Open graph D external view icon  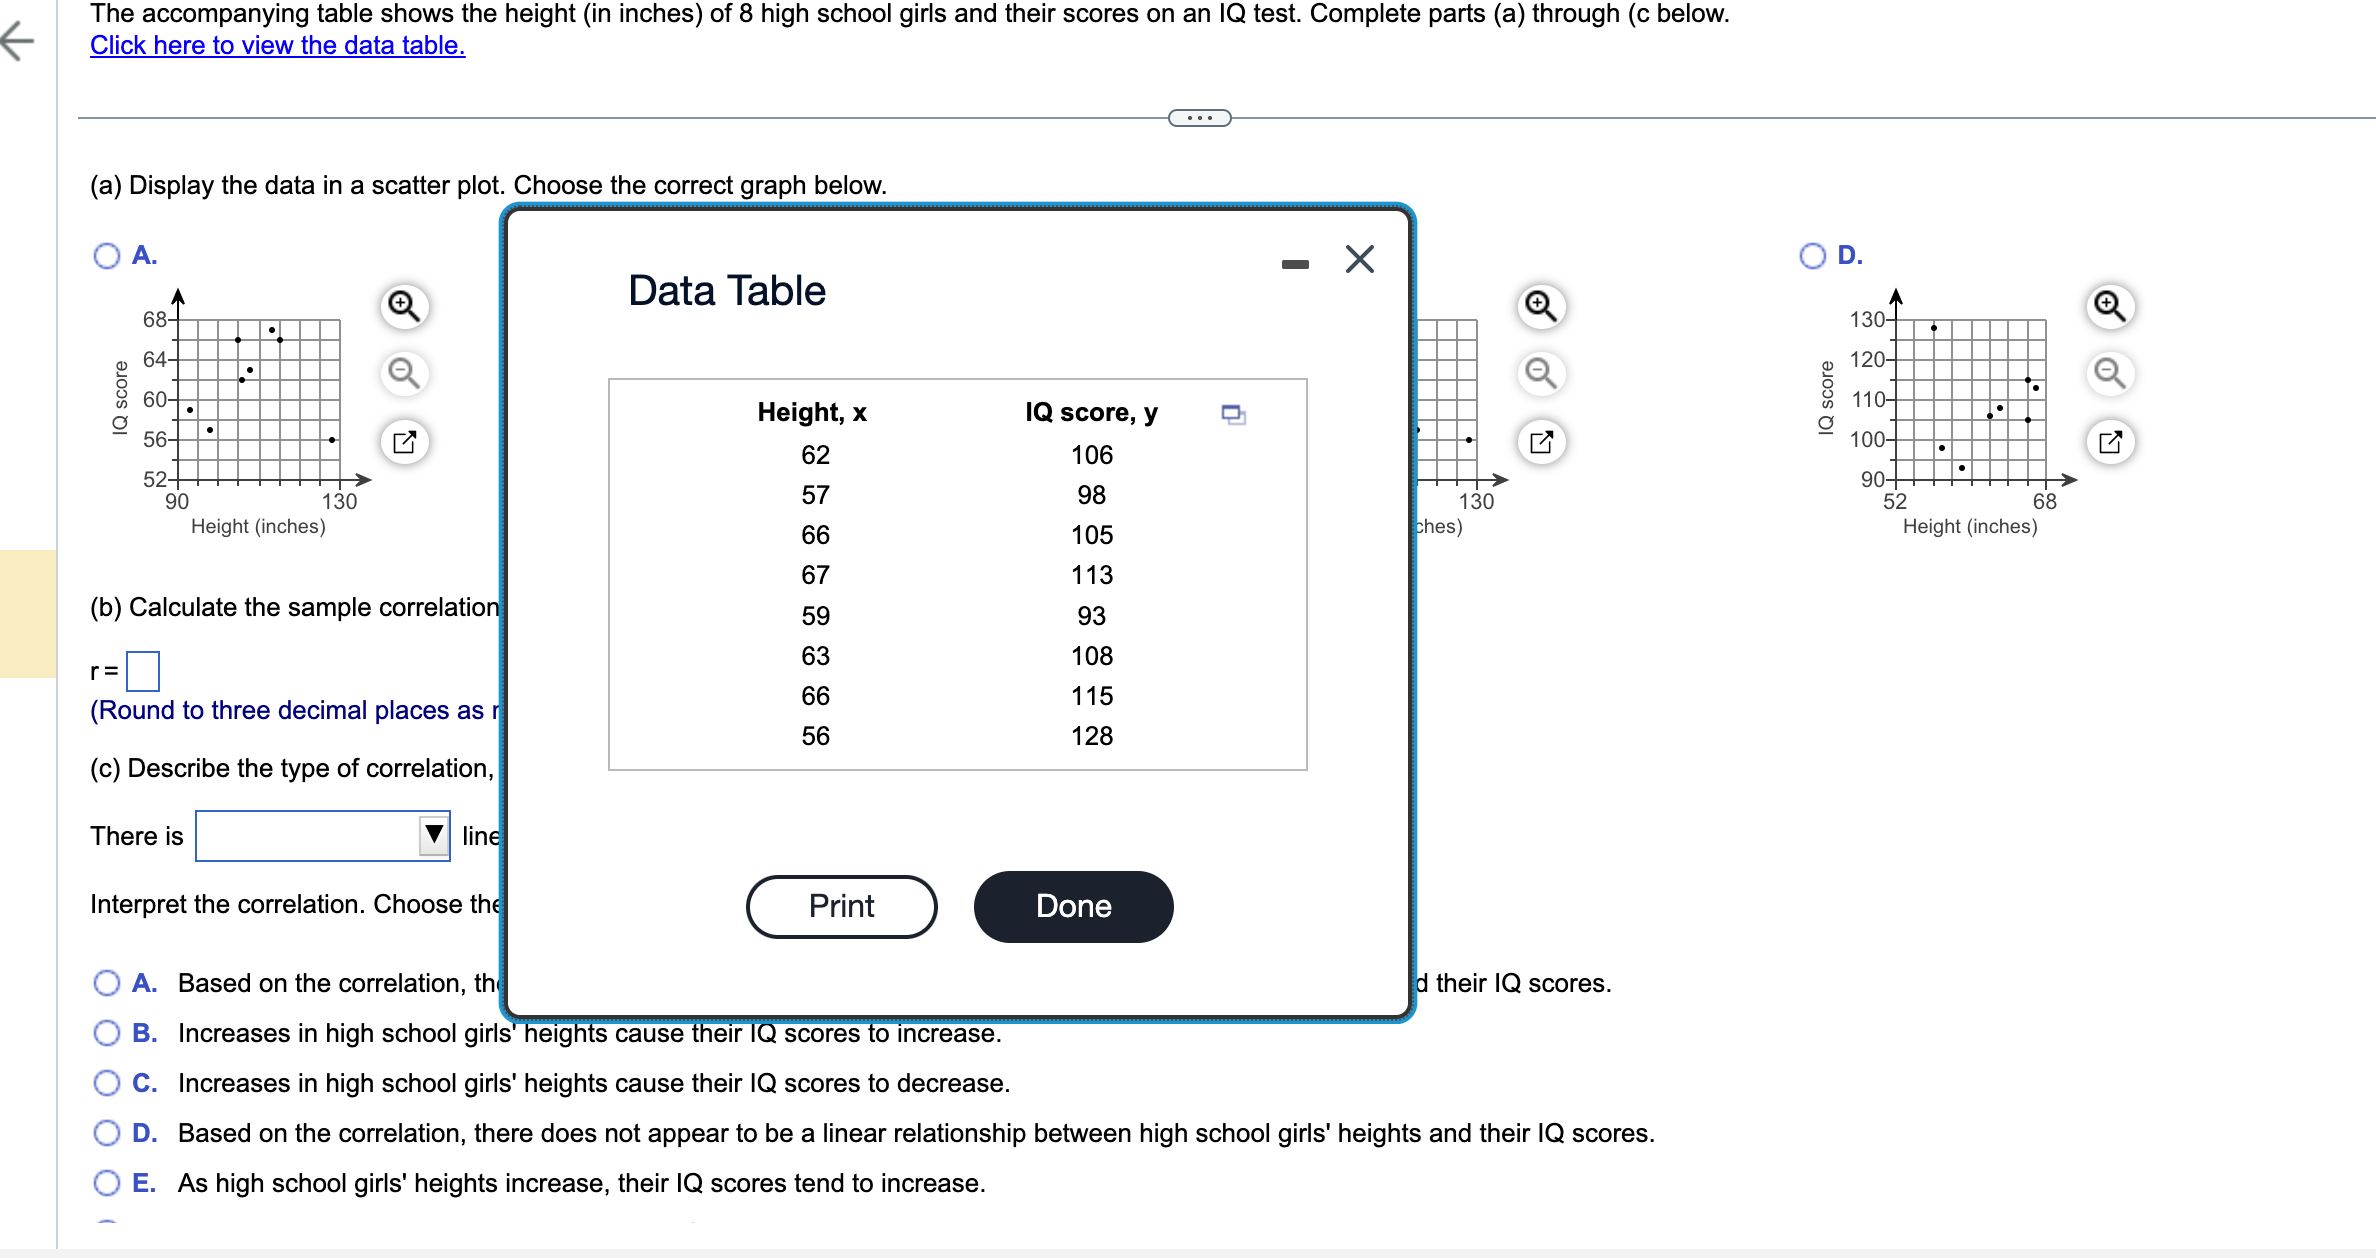(2112, 441)
